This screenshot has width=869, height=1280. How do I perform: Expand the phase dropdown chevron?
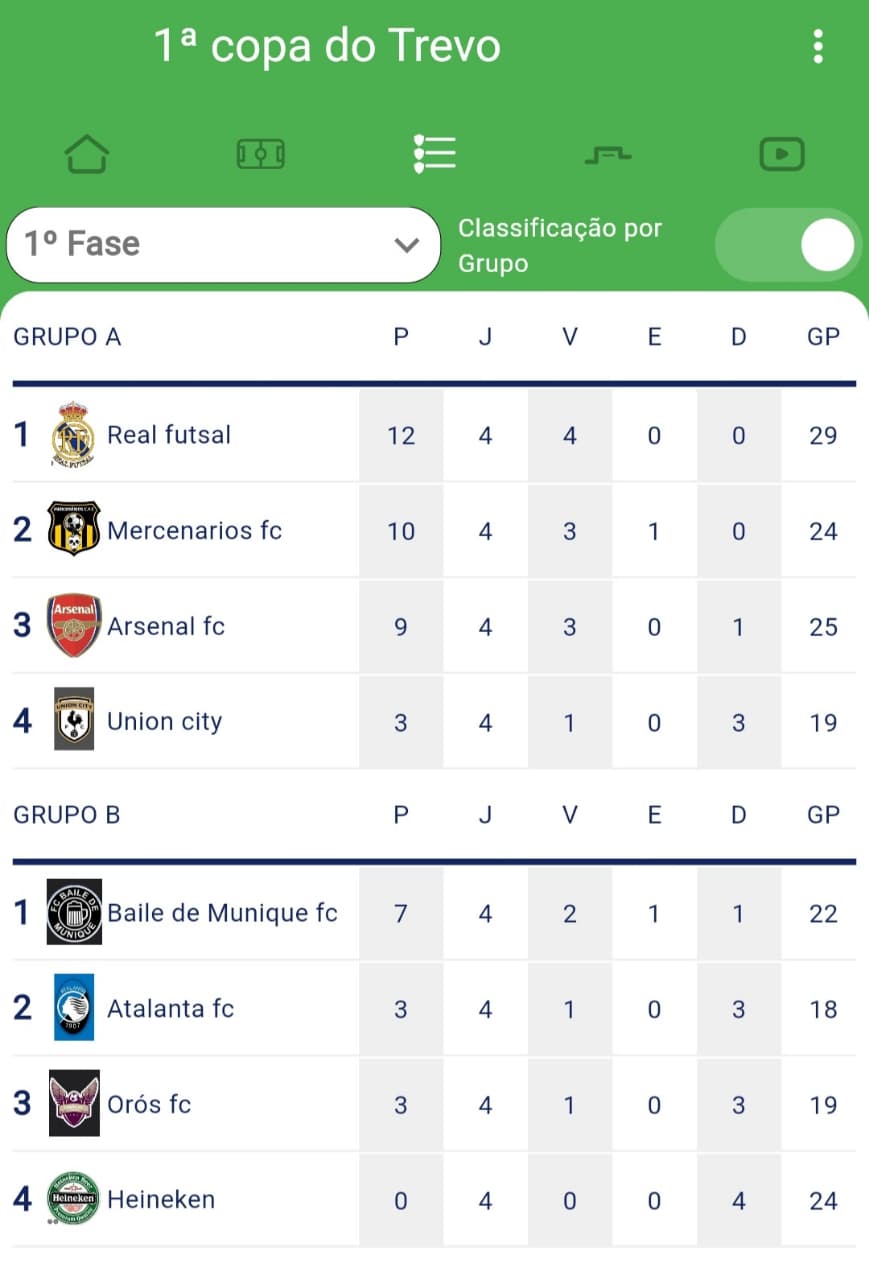pos(405,244)
